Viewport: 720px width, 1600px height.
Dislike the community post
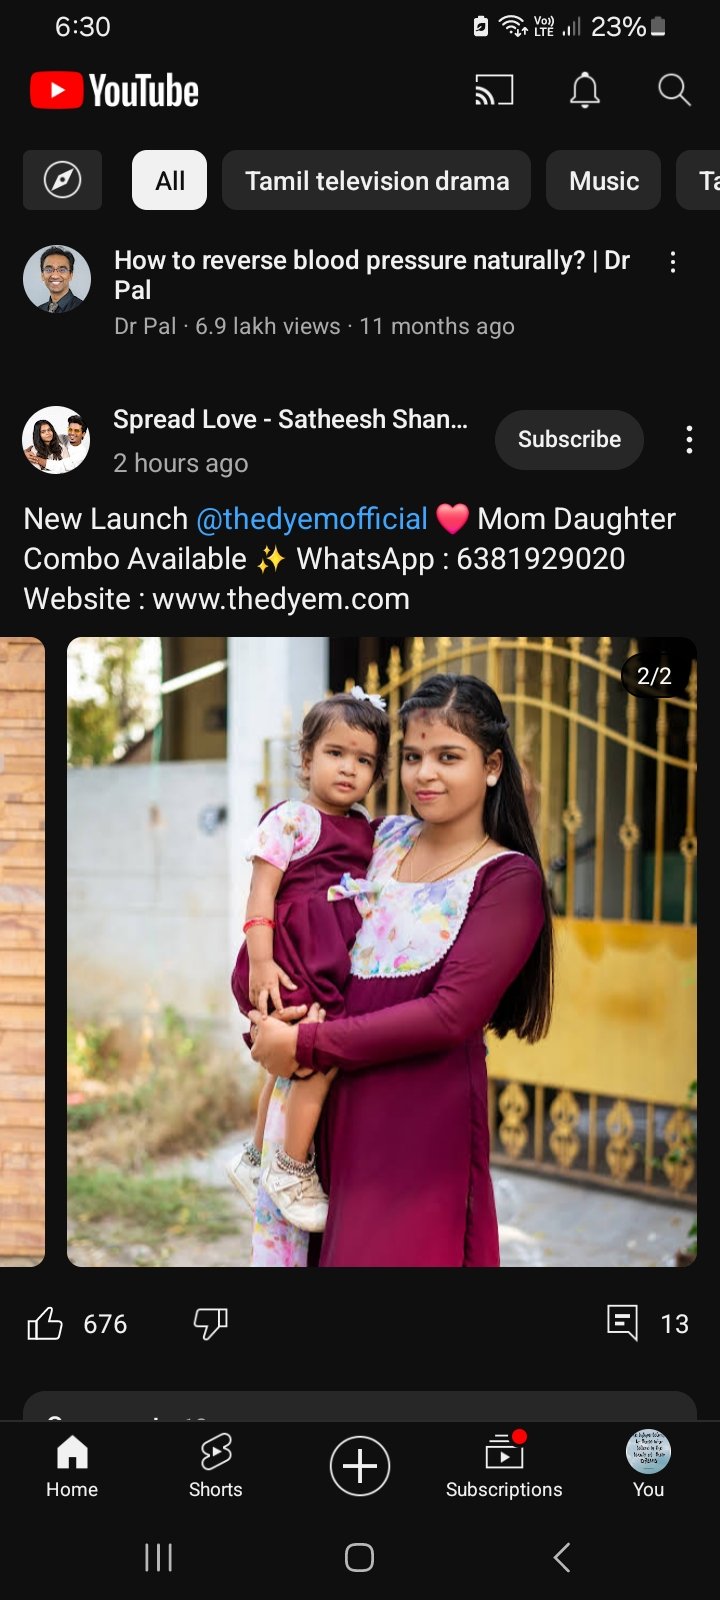210,1324
